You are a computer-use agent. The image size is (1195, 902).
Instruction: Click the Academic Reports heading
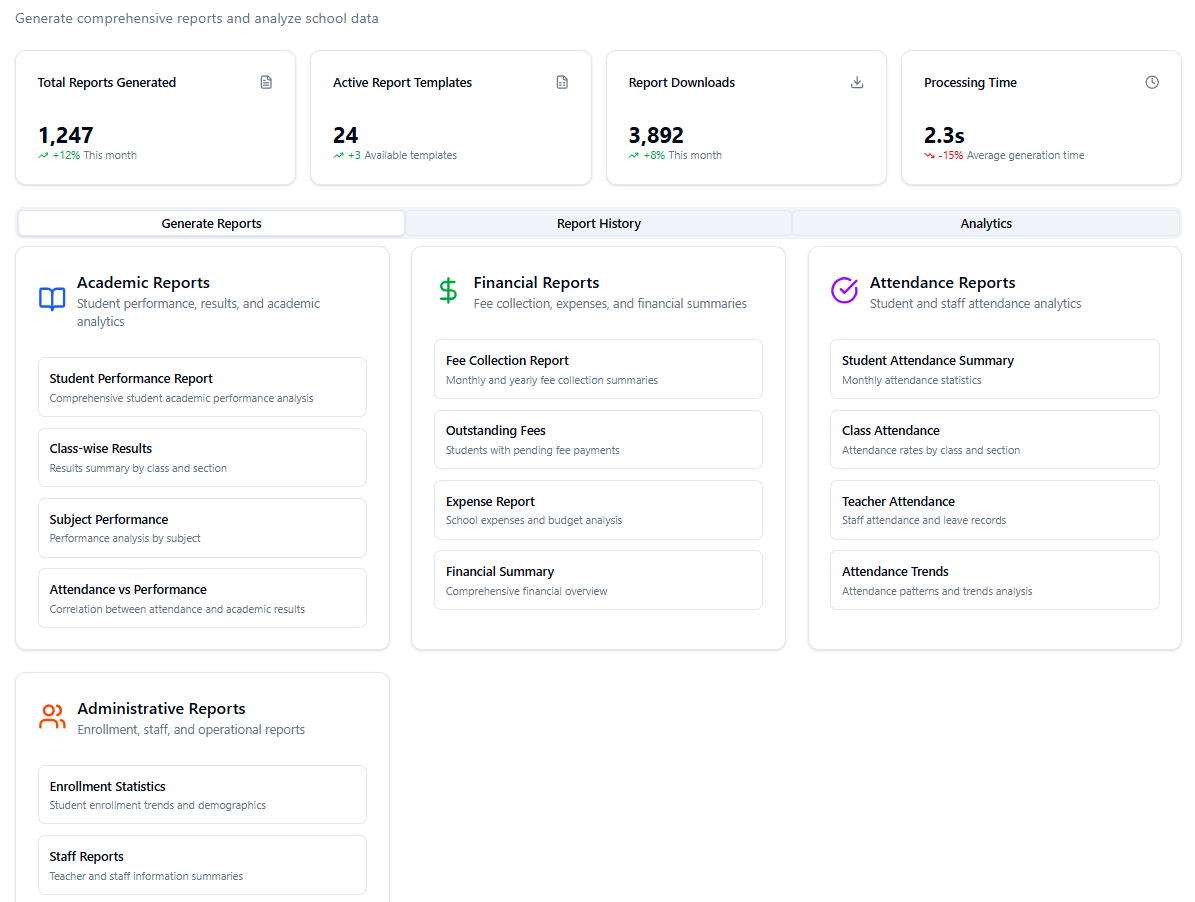tap(143, 283)
